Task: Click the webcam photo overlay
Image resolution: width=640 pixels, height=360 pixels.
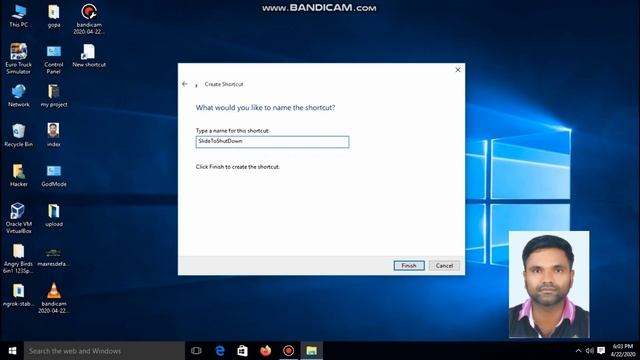Action: coord(549,284)
